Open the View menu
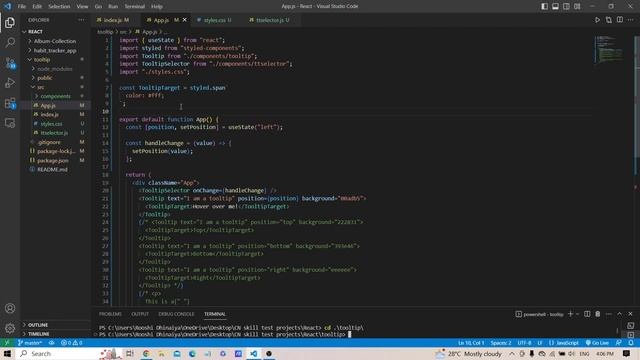Viewport: 640px width, 360px height. point(82,7)
